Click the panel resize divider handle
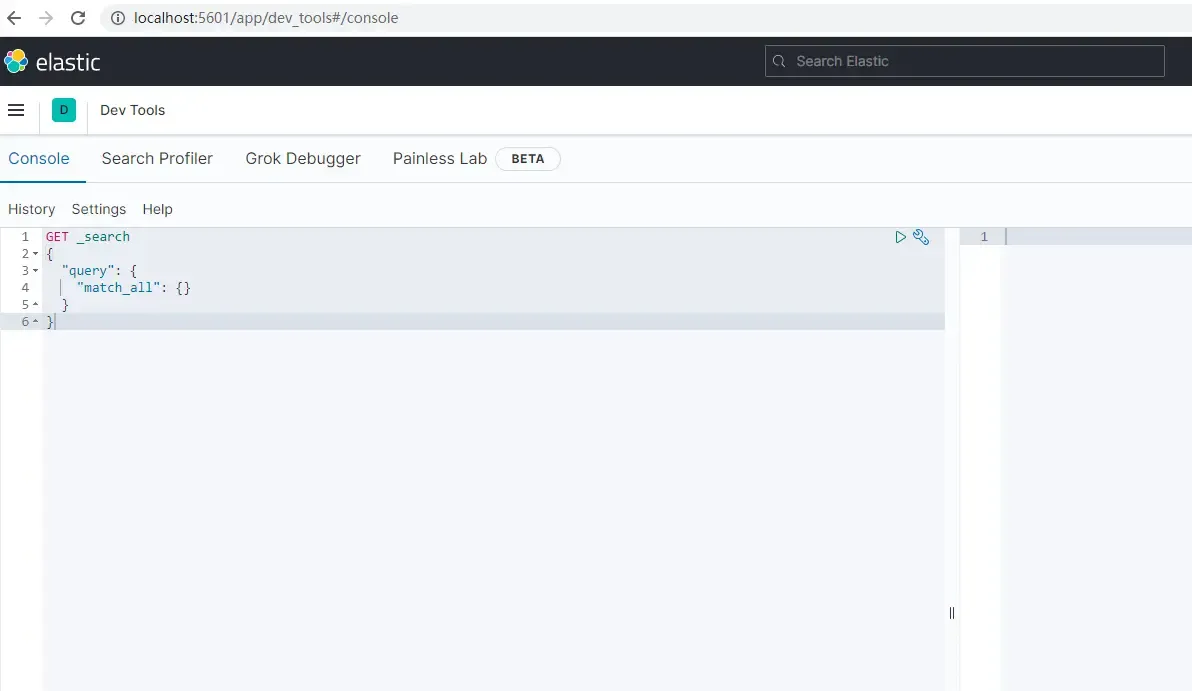The height and width of the screenshot is (691, 1192). coord(952,613)
